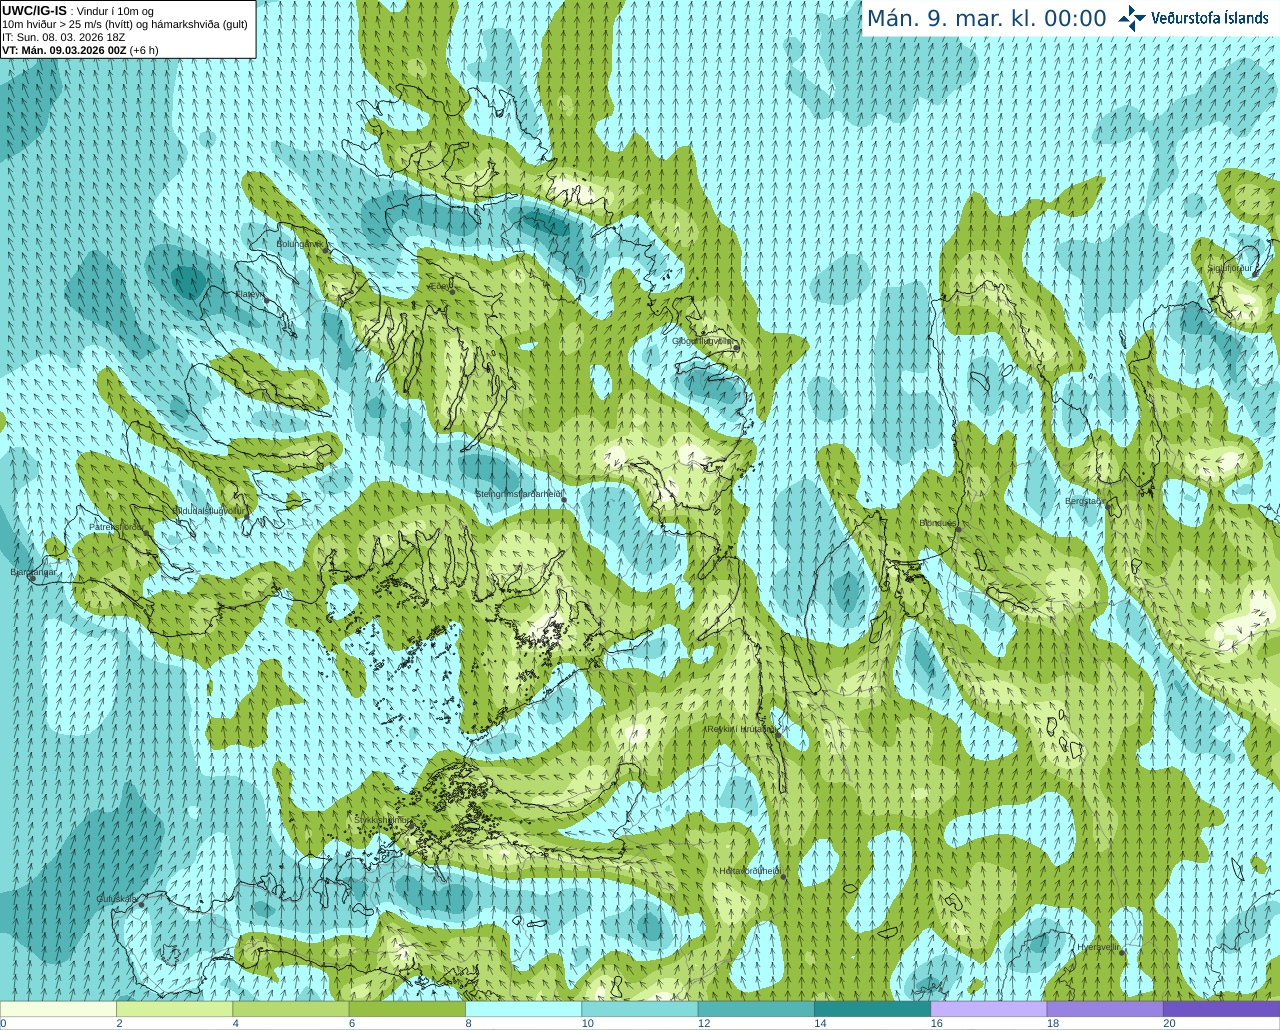Click the 'Veðurstofa Íslands' text
The image size is (1280, 1030).
[x=1209, y=18]
